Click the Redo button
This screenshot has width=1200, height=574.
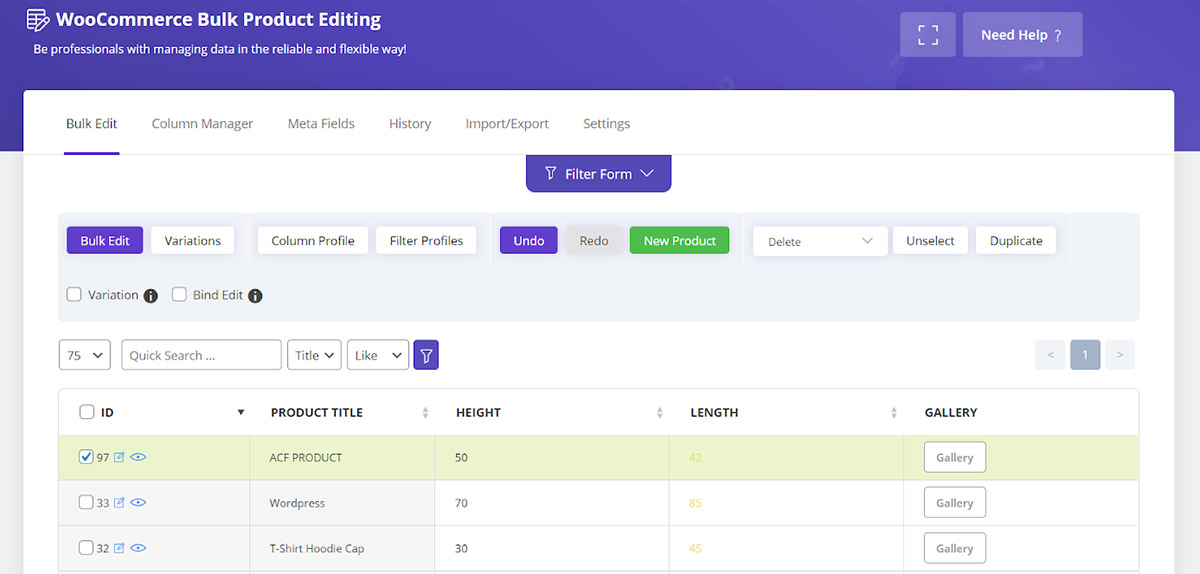(x=594, y=241)
